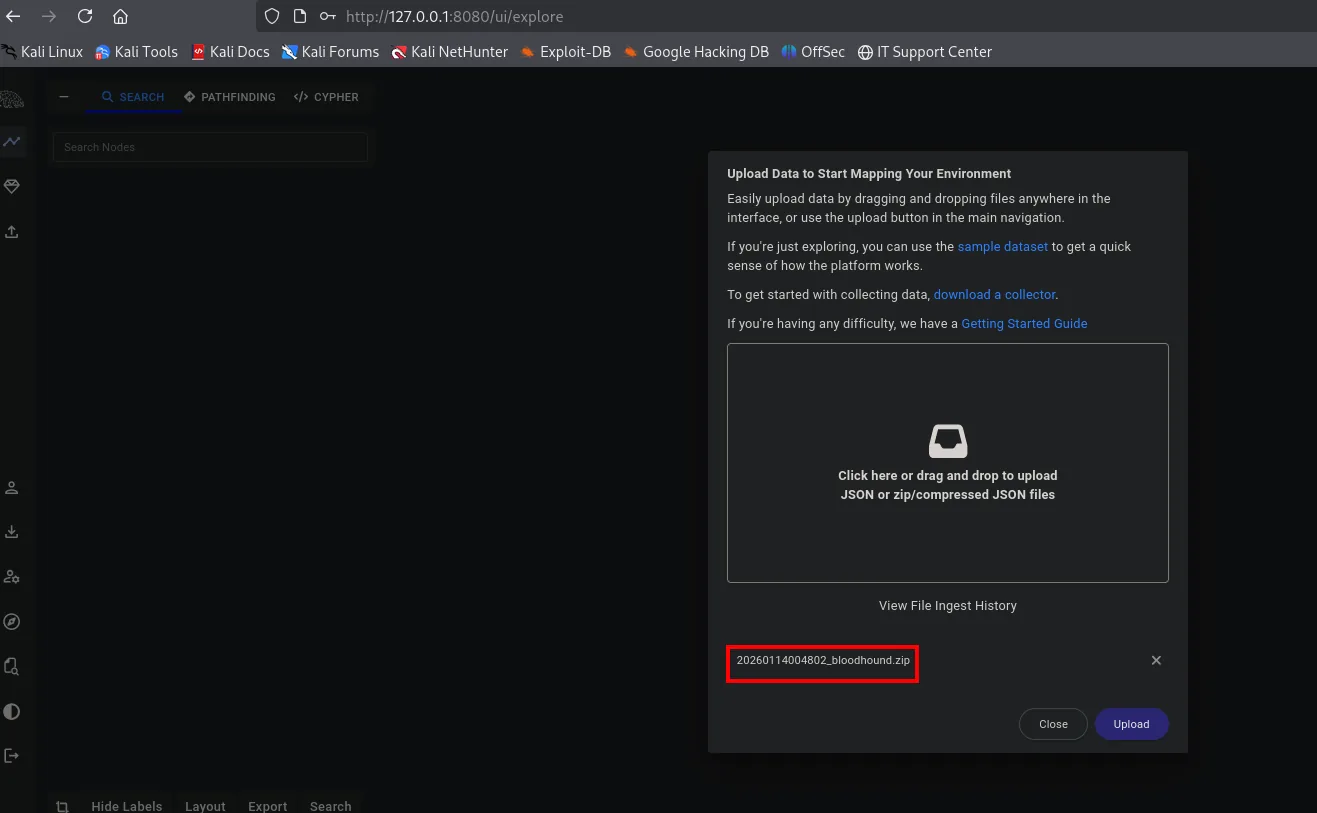Click the crop/focus icon in graph toolbar
Screen dimensions: 1317x813
tap(62, 806)
